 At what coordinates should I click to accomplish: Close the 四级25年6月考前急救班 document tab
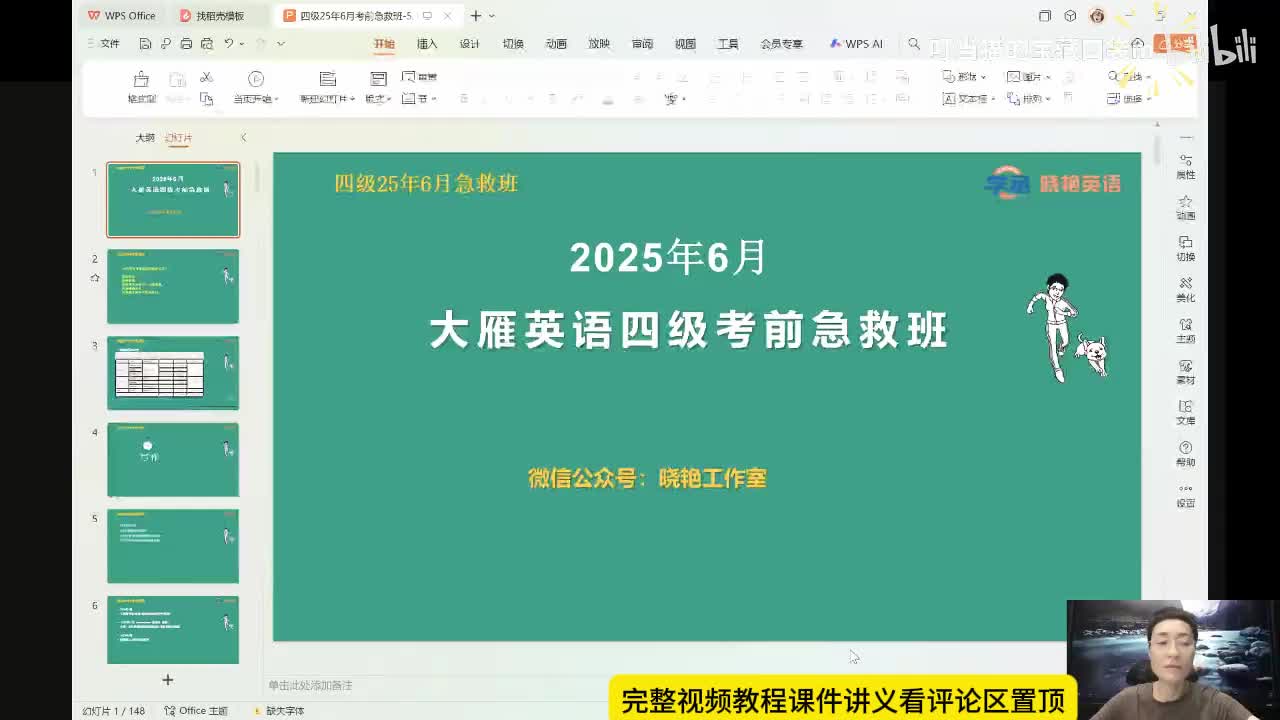448,15
